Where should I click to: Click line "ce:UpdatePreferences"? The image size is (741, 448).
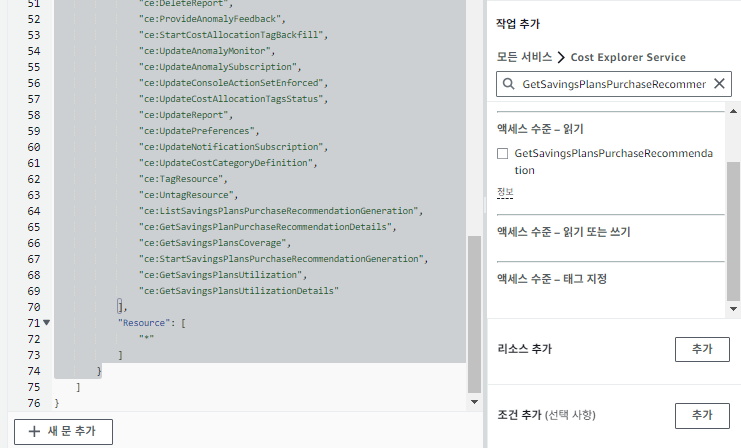[x=199, y=131]
